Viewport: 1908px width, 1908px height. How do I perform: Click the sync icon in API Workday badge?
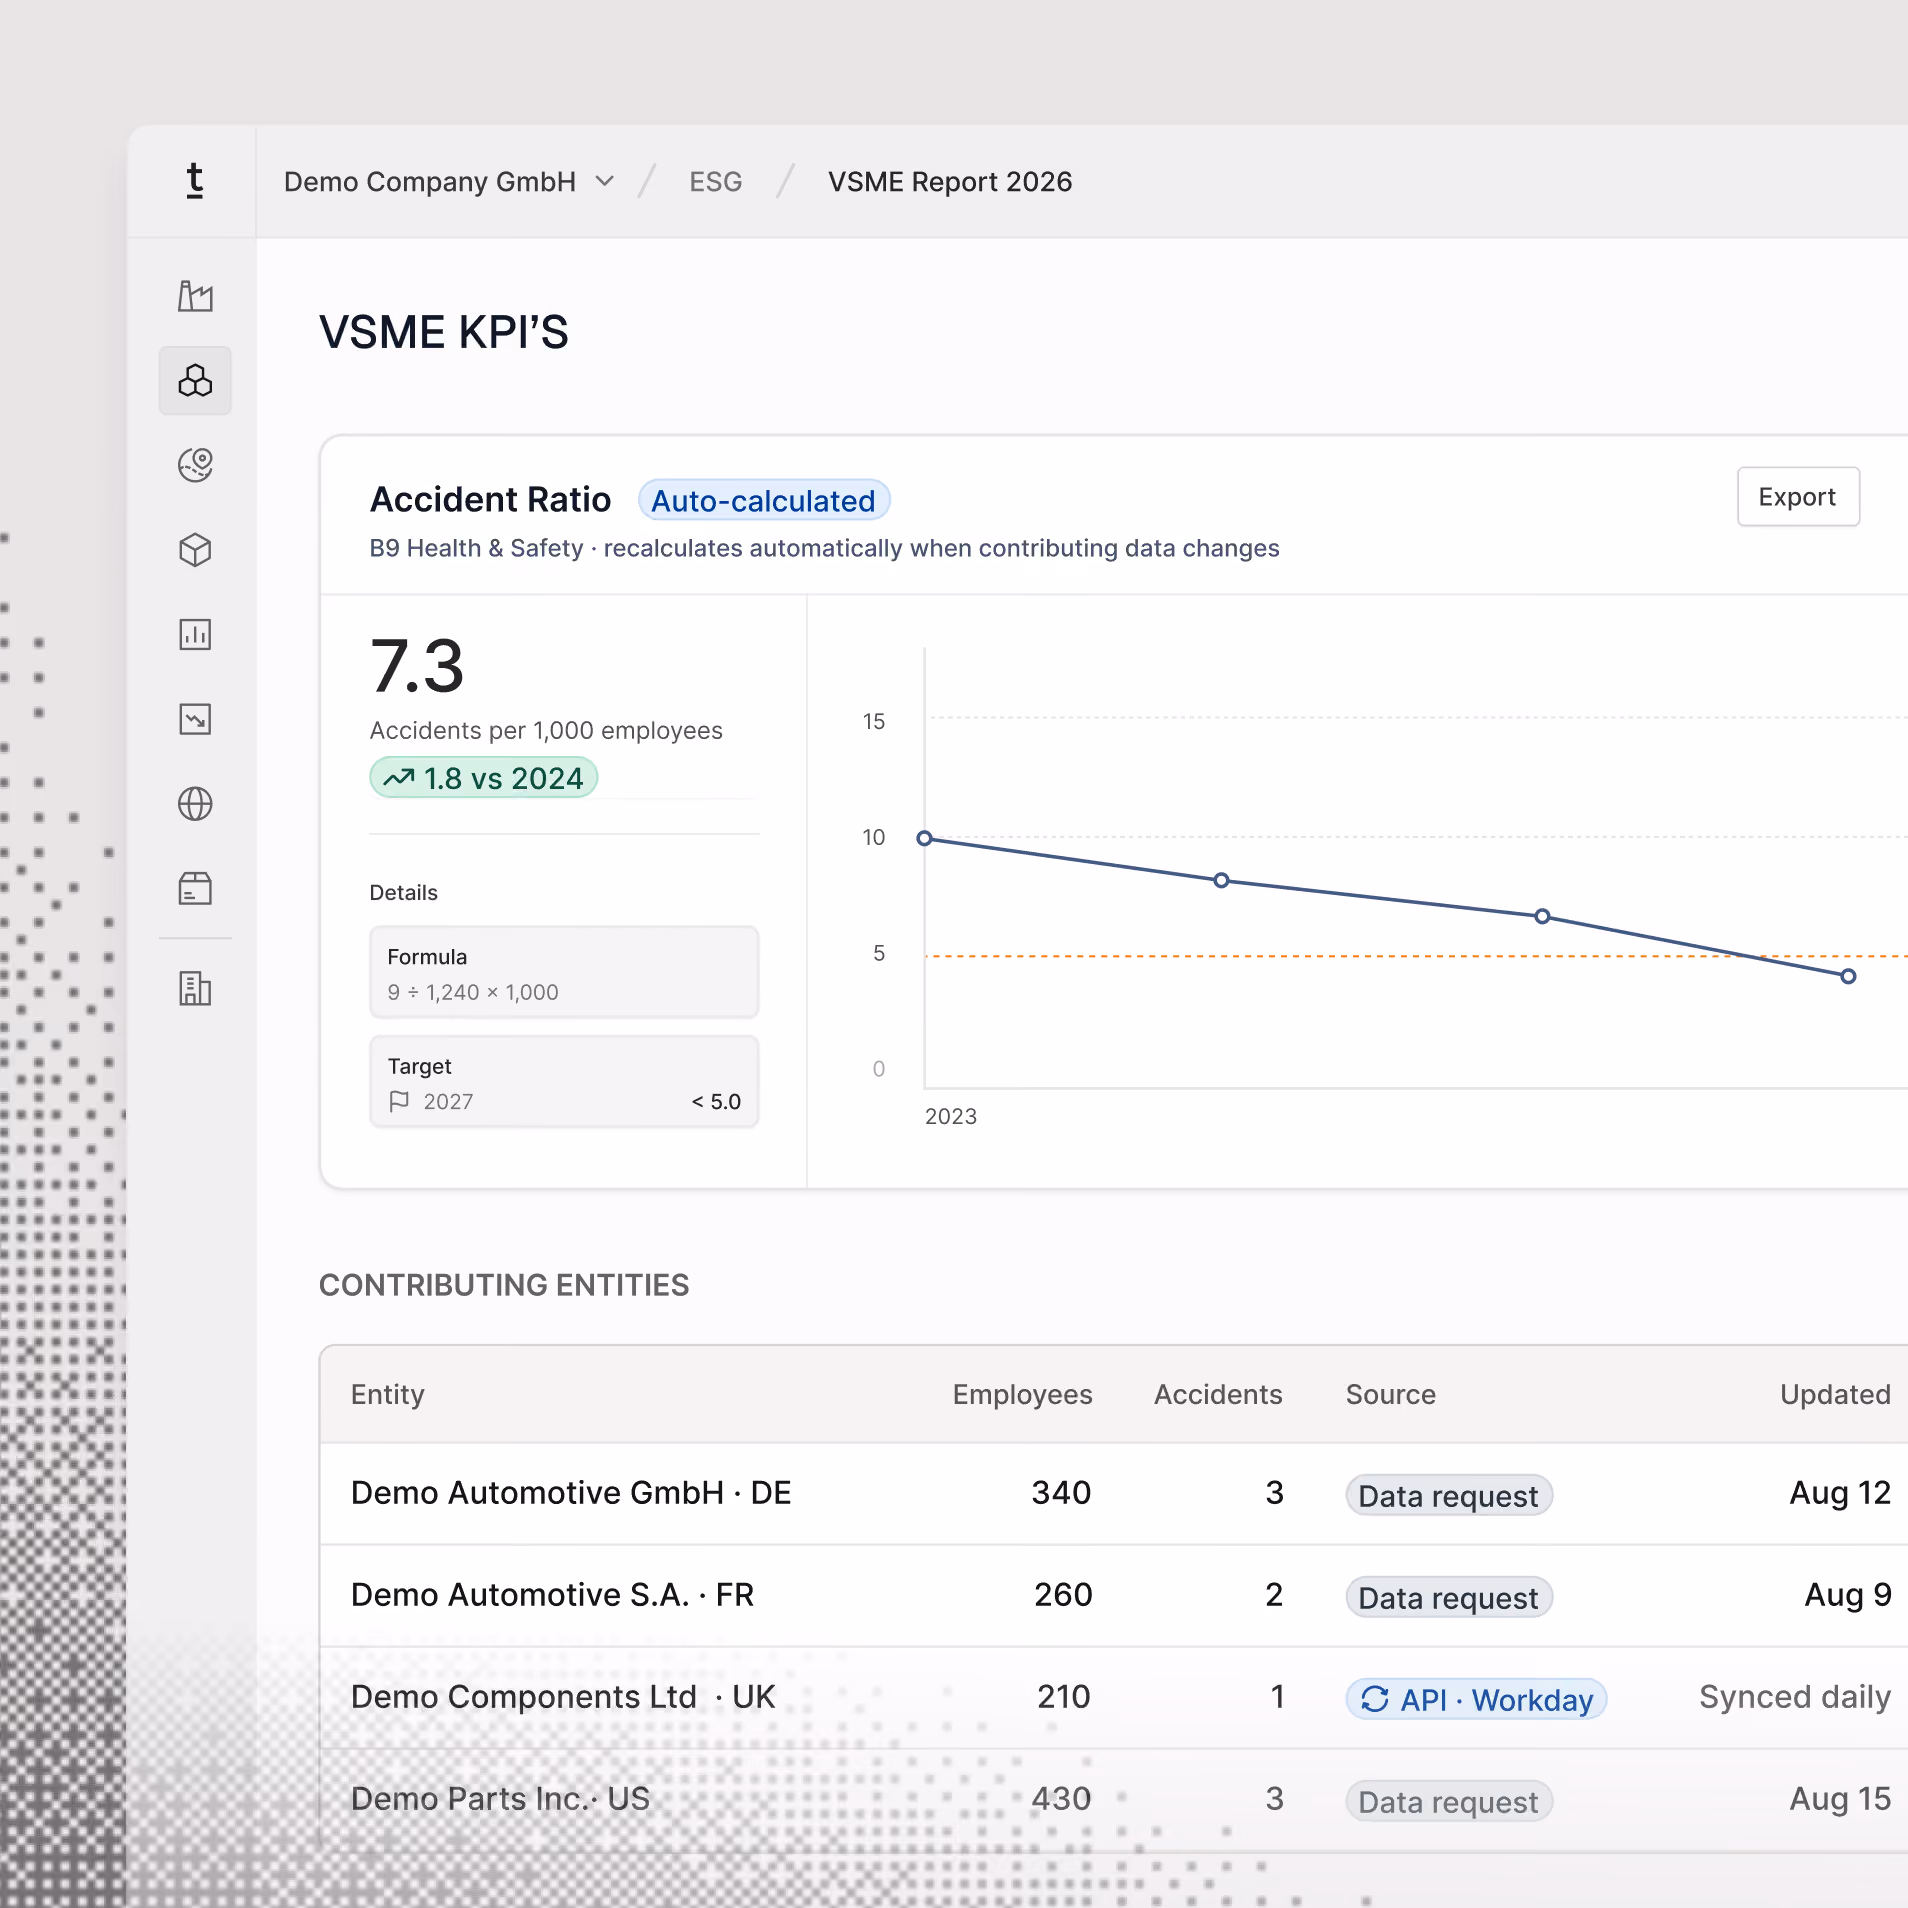point(1375,1699)
